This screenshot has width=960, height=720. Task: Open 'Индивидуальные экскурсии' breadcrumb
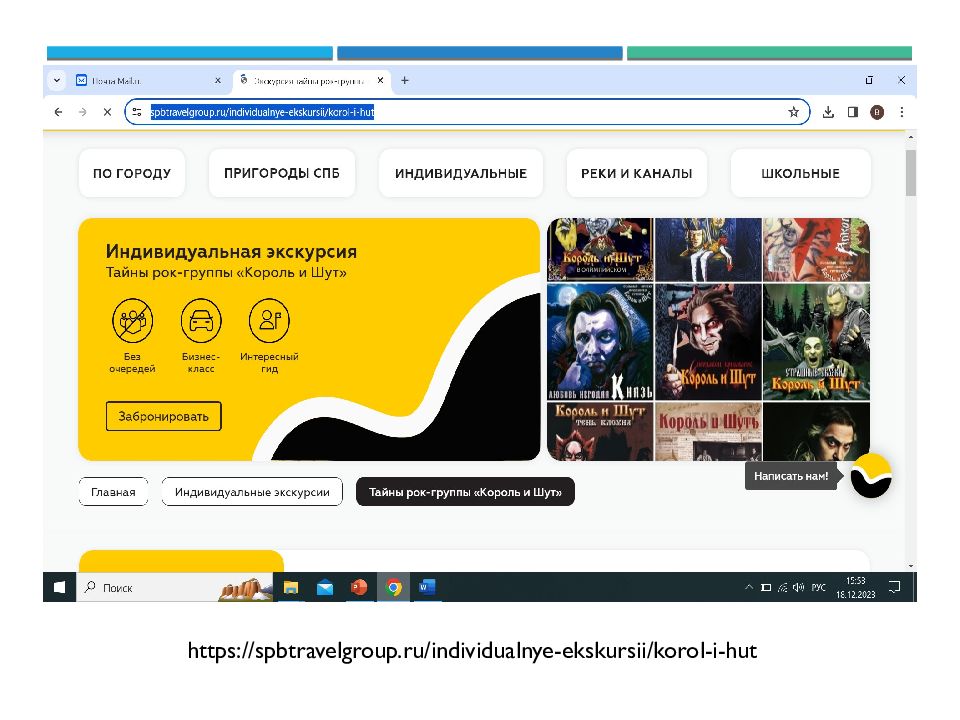click(252, 492)
